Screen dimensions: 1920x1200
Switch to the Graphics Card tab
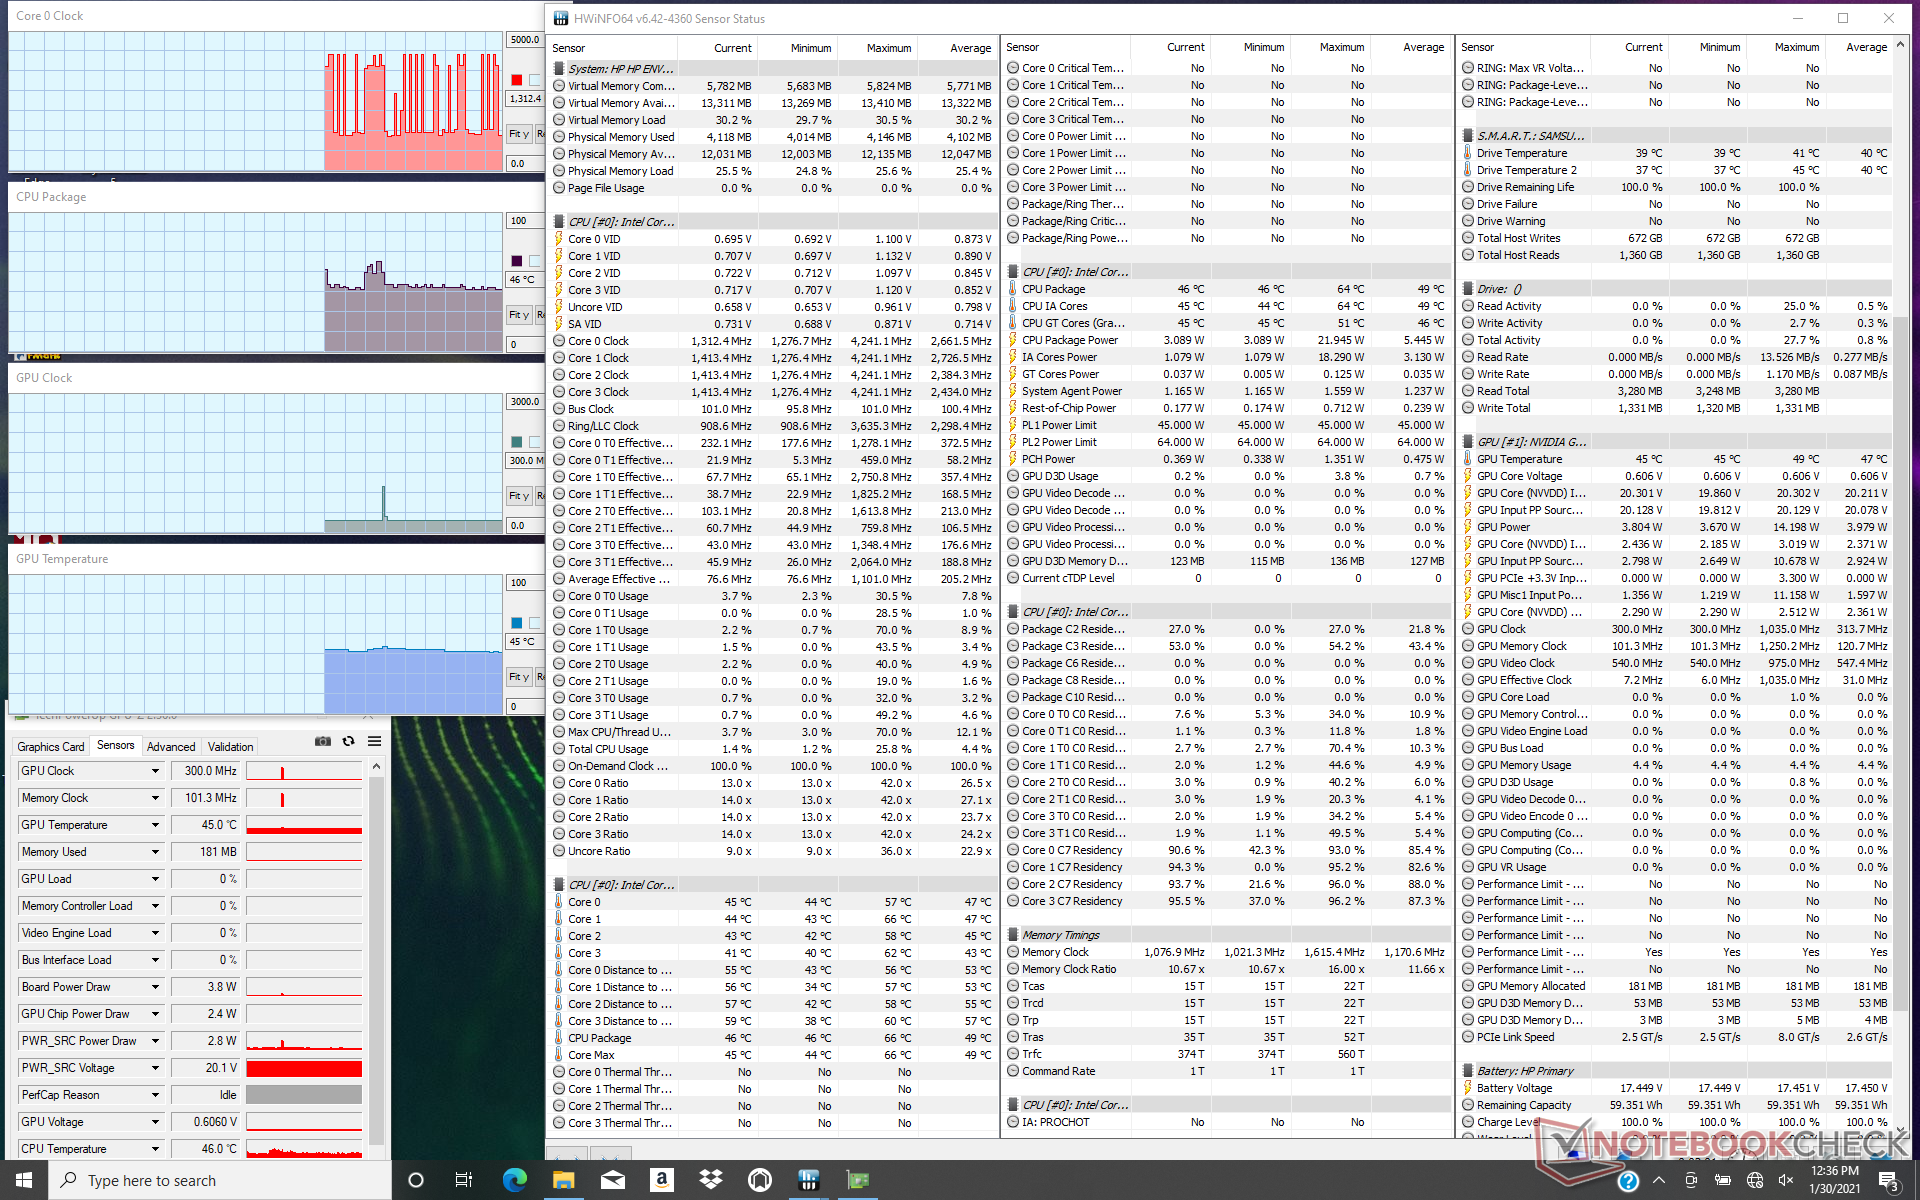click(x=51, y=747)
